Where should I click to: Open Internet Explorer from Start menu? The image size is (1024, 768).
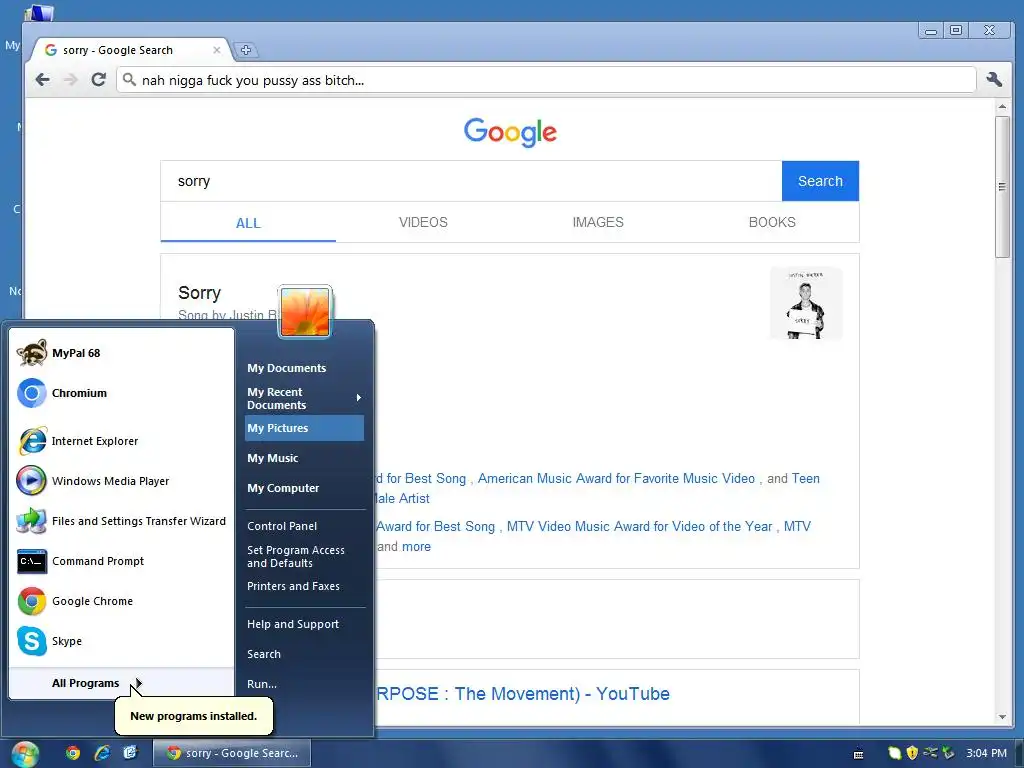pyautogui.click(x=121, y=441)
